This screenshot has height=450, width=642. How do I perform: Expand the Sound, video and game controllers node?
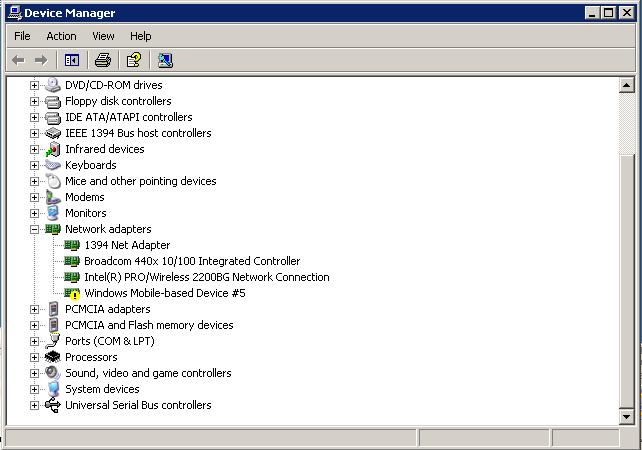pos(34,373)
